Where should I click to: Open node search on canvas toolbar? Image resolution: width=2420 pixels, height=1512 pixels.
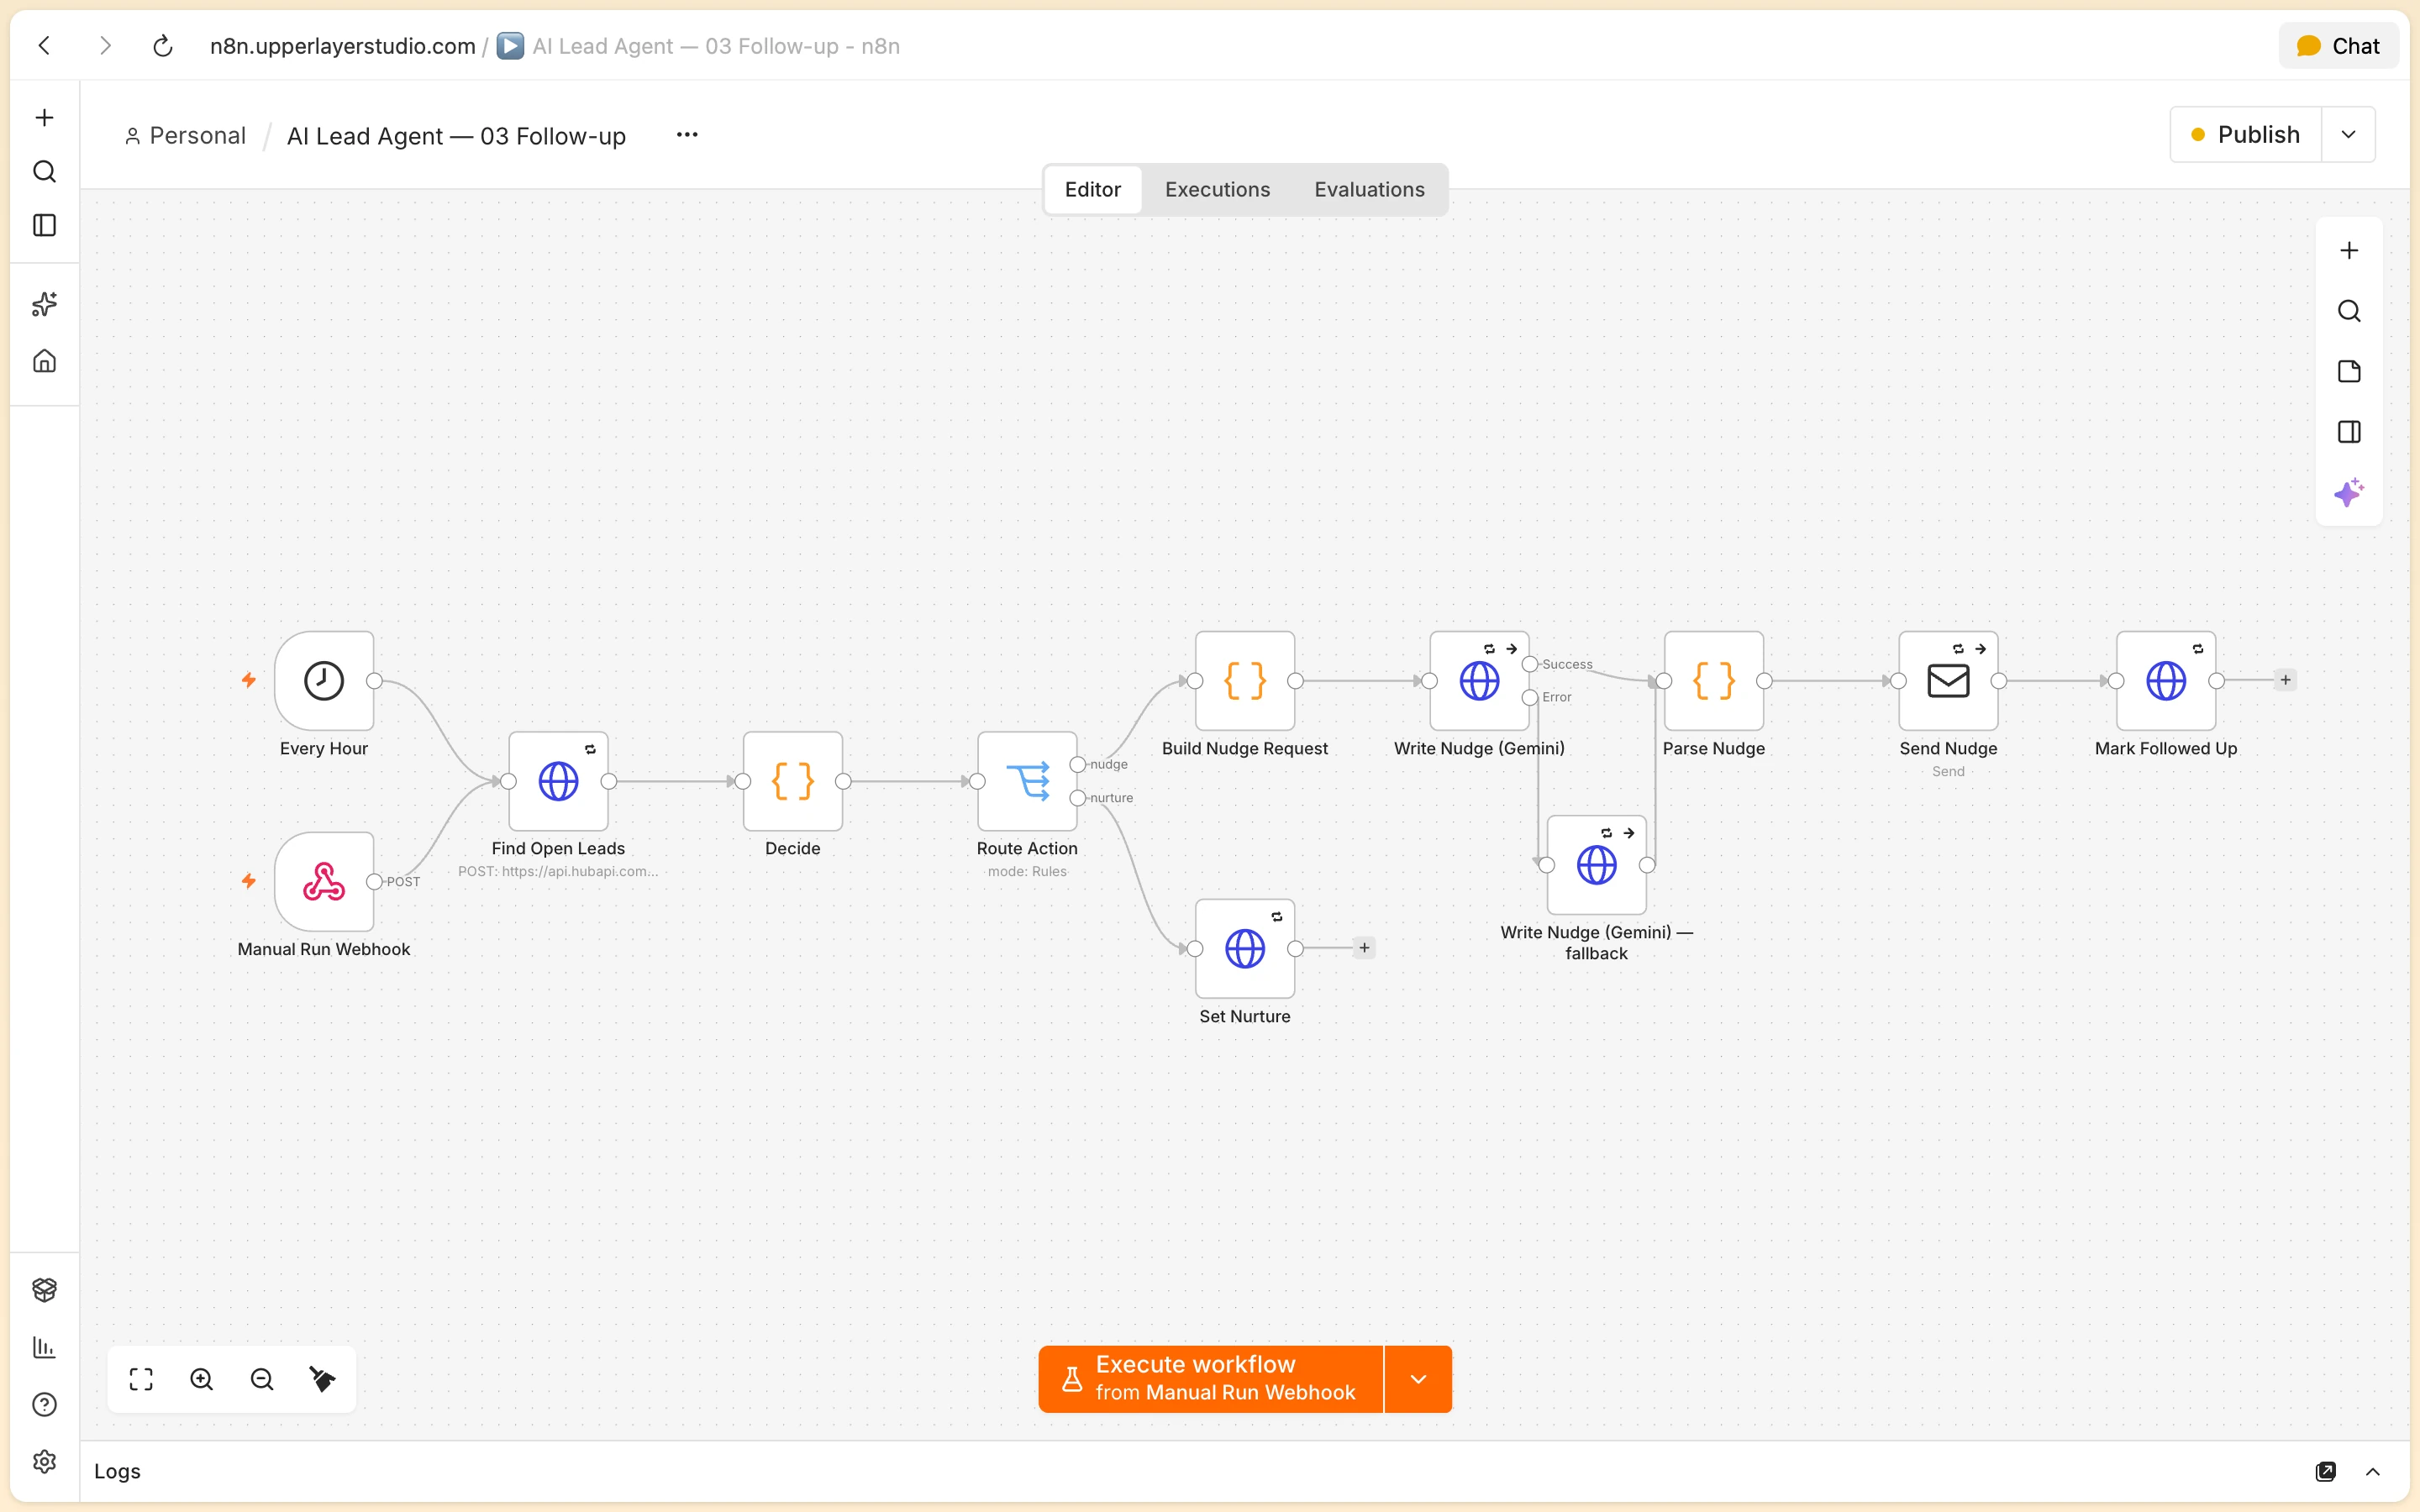pyautogui.click(x=2349, y=311)
